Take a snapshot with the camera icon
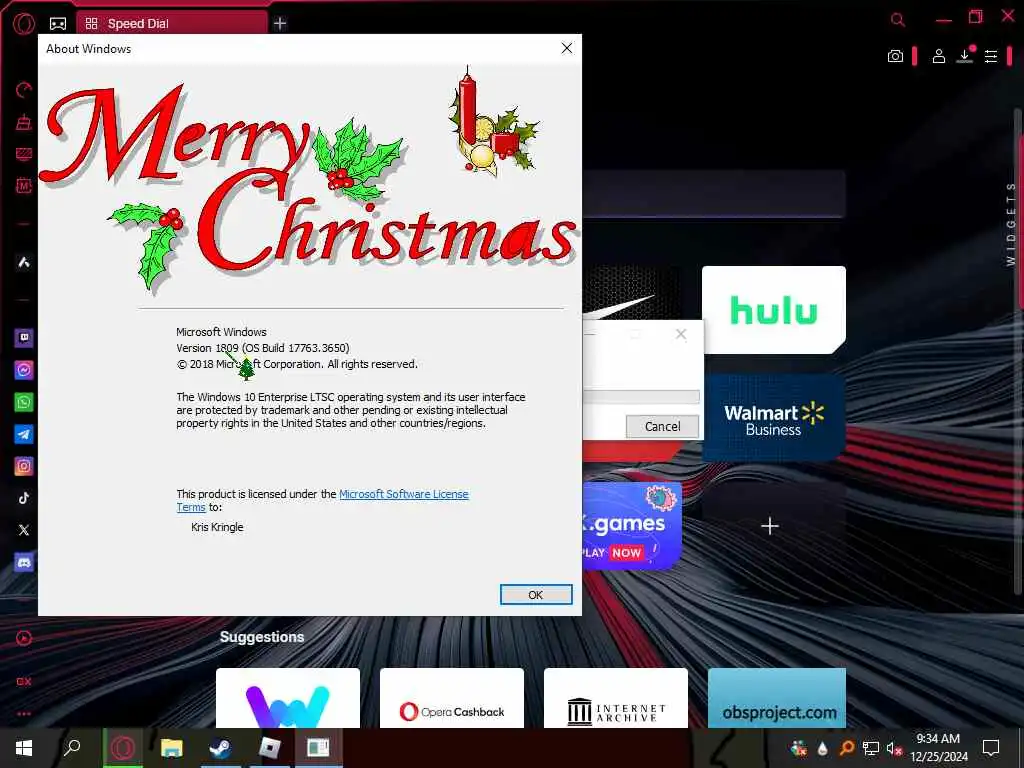Screen dimensions: 1024x768 coord(895,56)
